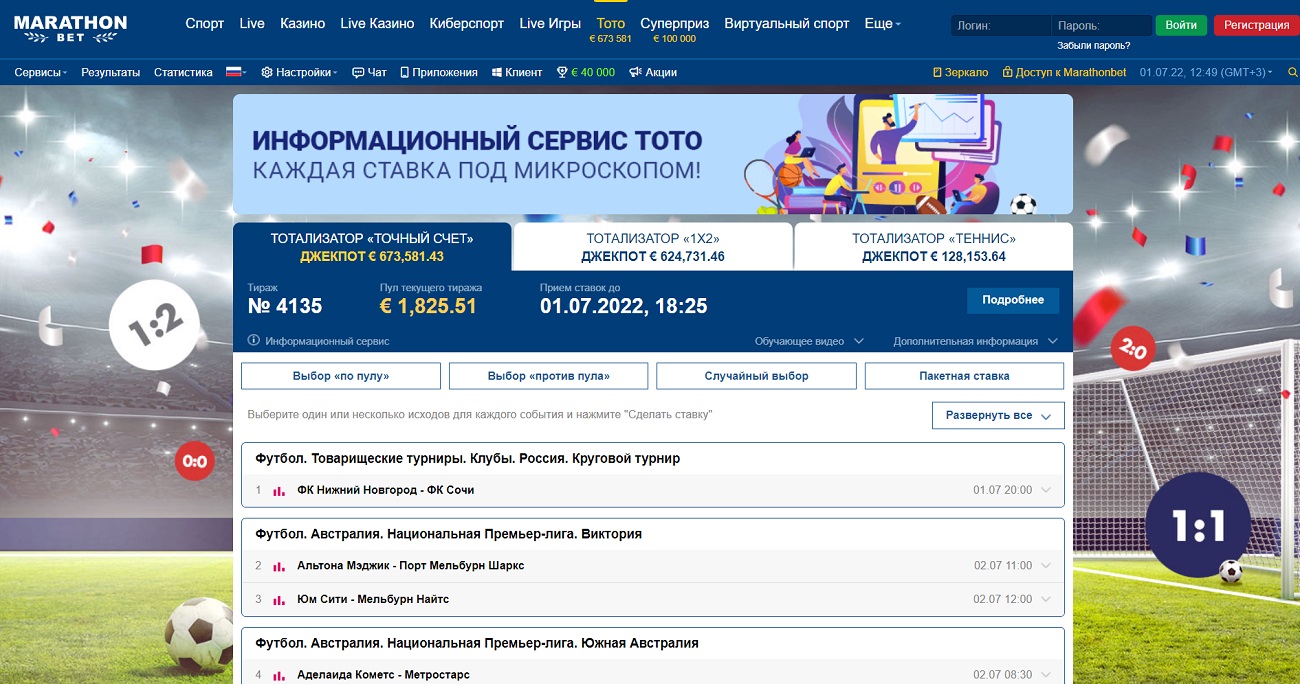This screenshot has width=1300, height=684.
Task: Open the Чат speech bubble icon
Action: click(x=357, y=72)
